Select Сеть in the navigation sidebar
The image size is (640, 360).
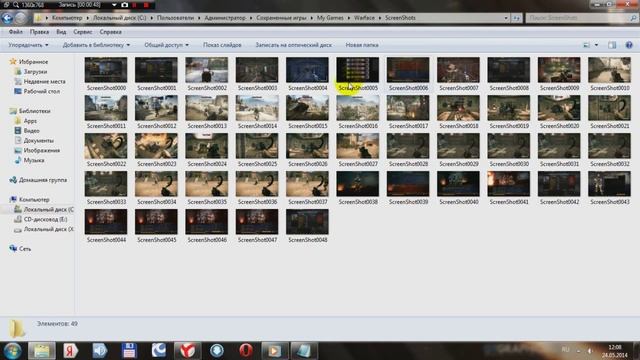(25, 249)
